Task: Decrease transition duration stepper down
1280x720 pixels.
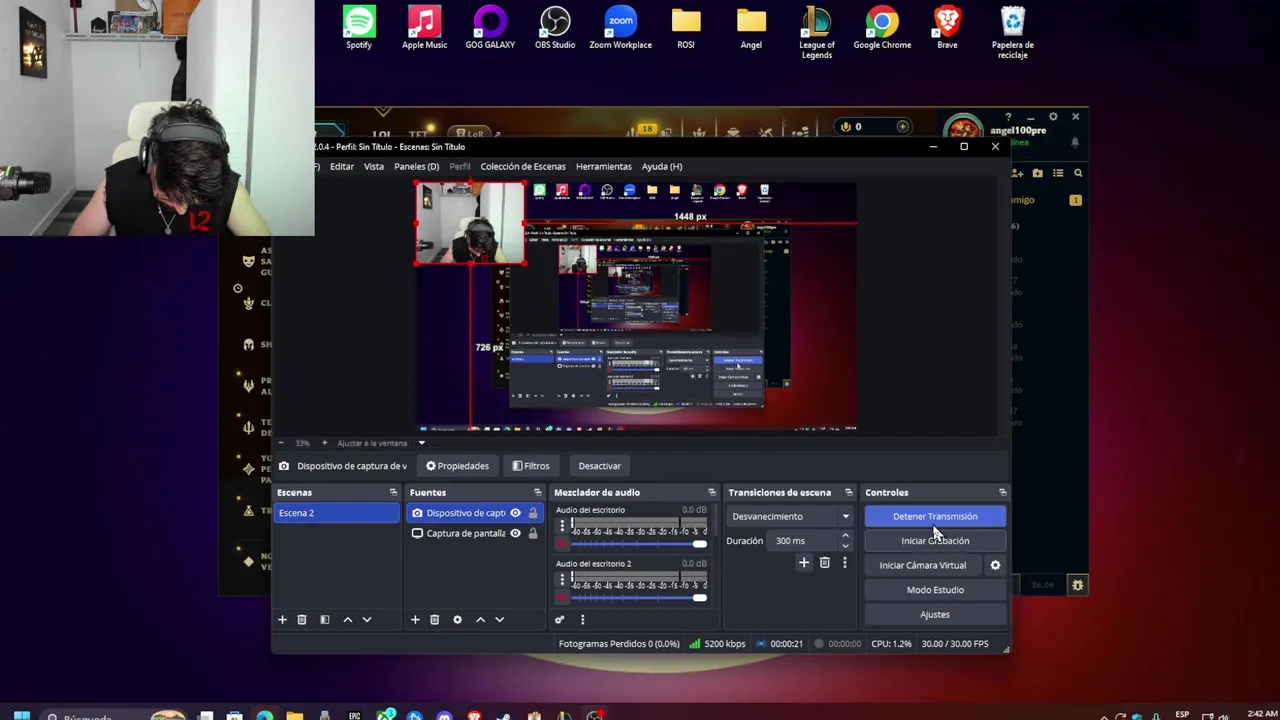Action: click(x=845, y=546)
